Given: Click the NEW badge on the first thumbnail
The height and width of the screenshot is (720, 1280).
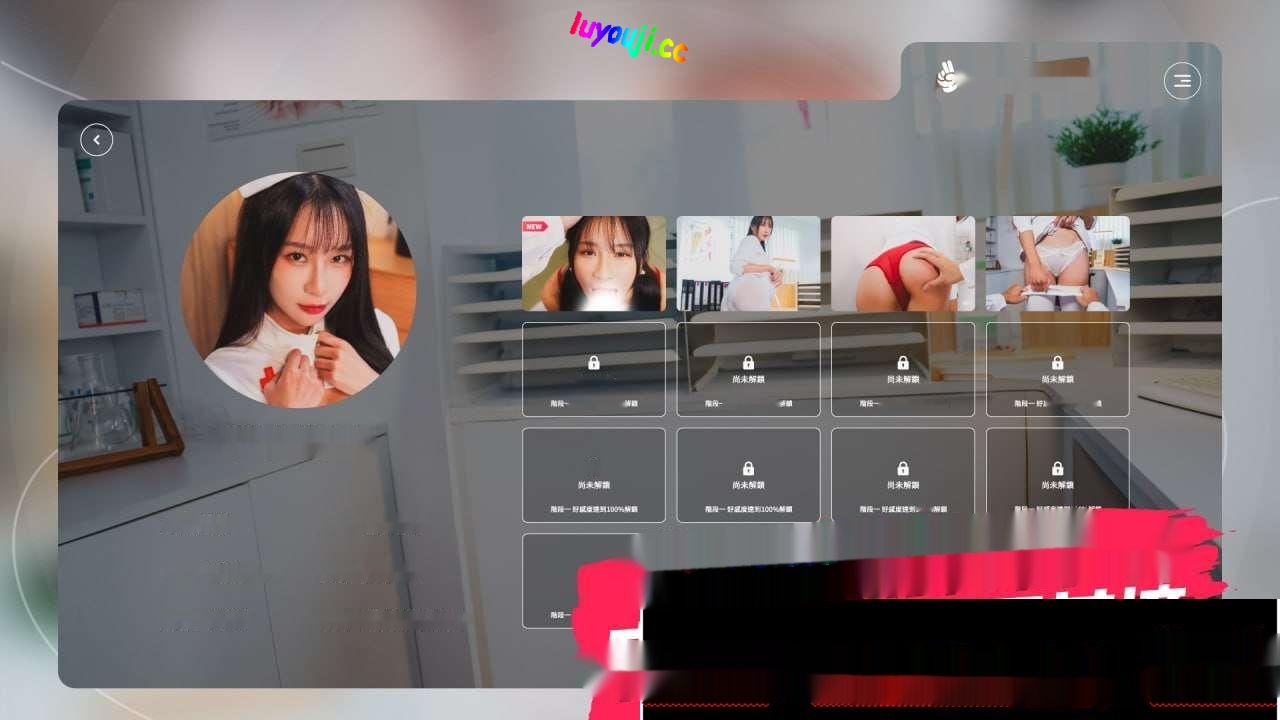Looking at the screenshot, I should [x=535, y=226].
